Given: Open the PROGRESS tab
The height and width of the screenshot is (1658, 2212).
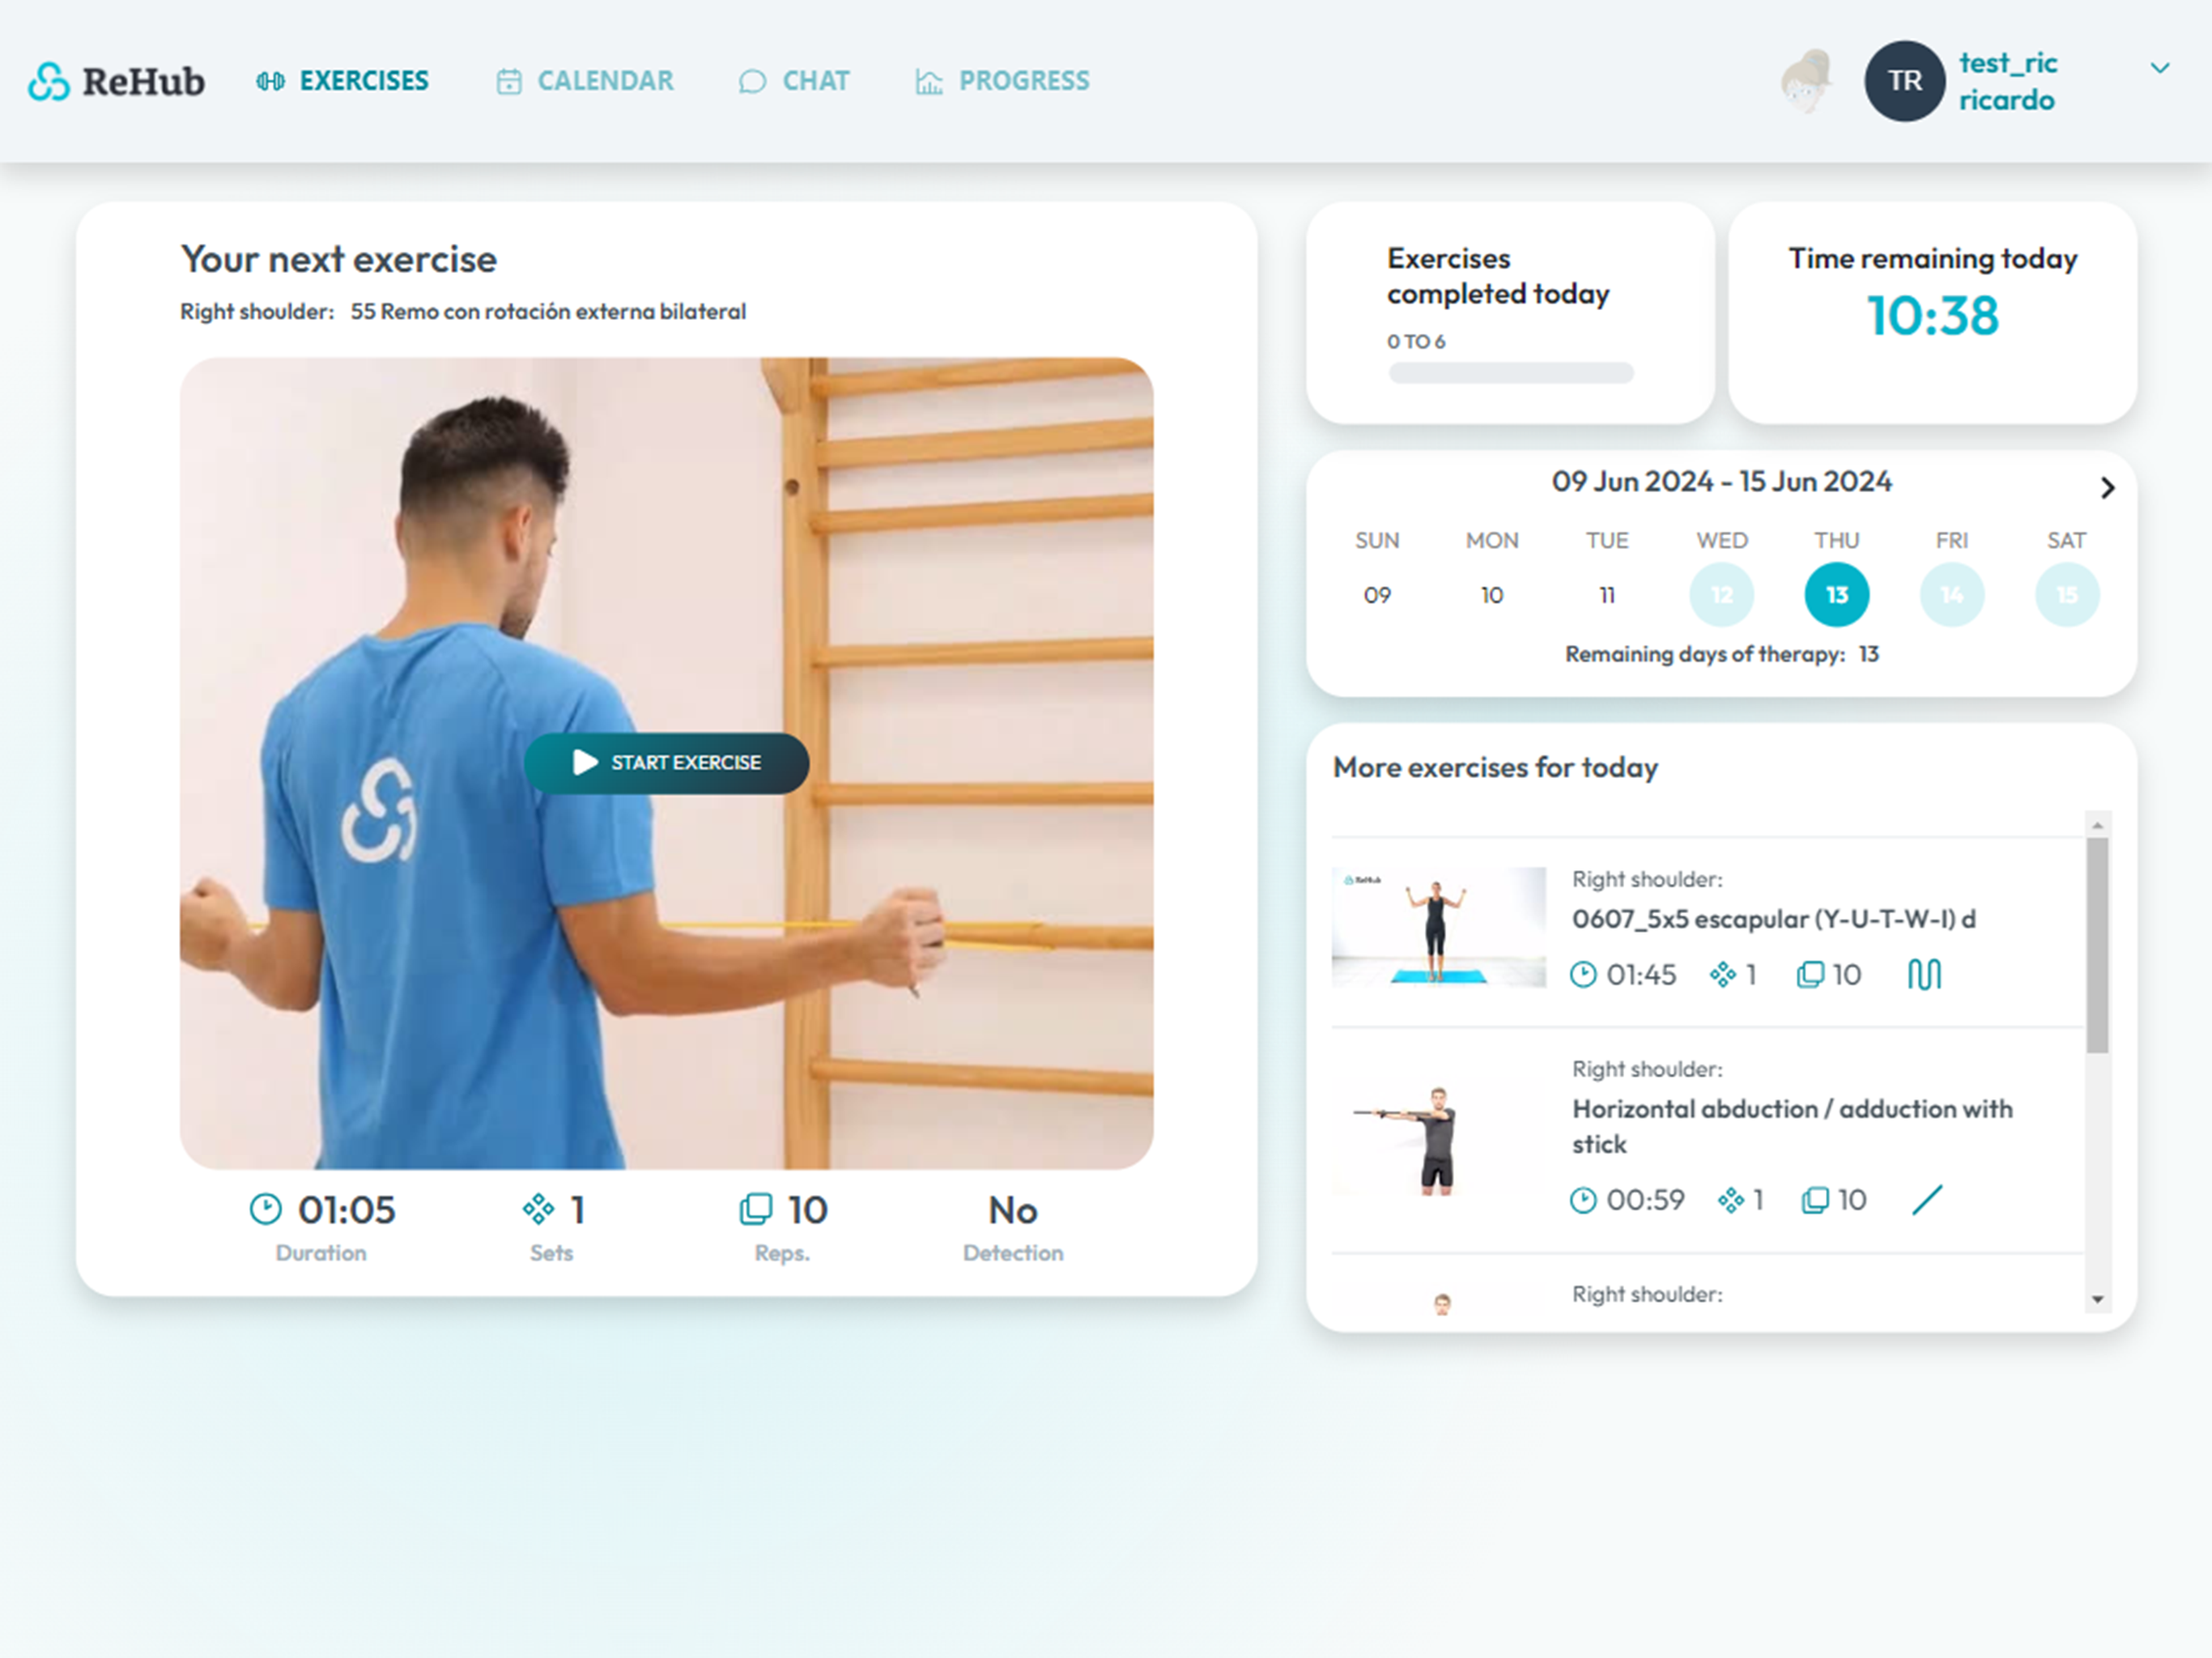Looking at the screenshot, I should pos(1023,81).
